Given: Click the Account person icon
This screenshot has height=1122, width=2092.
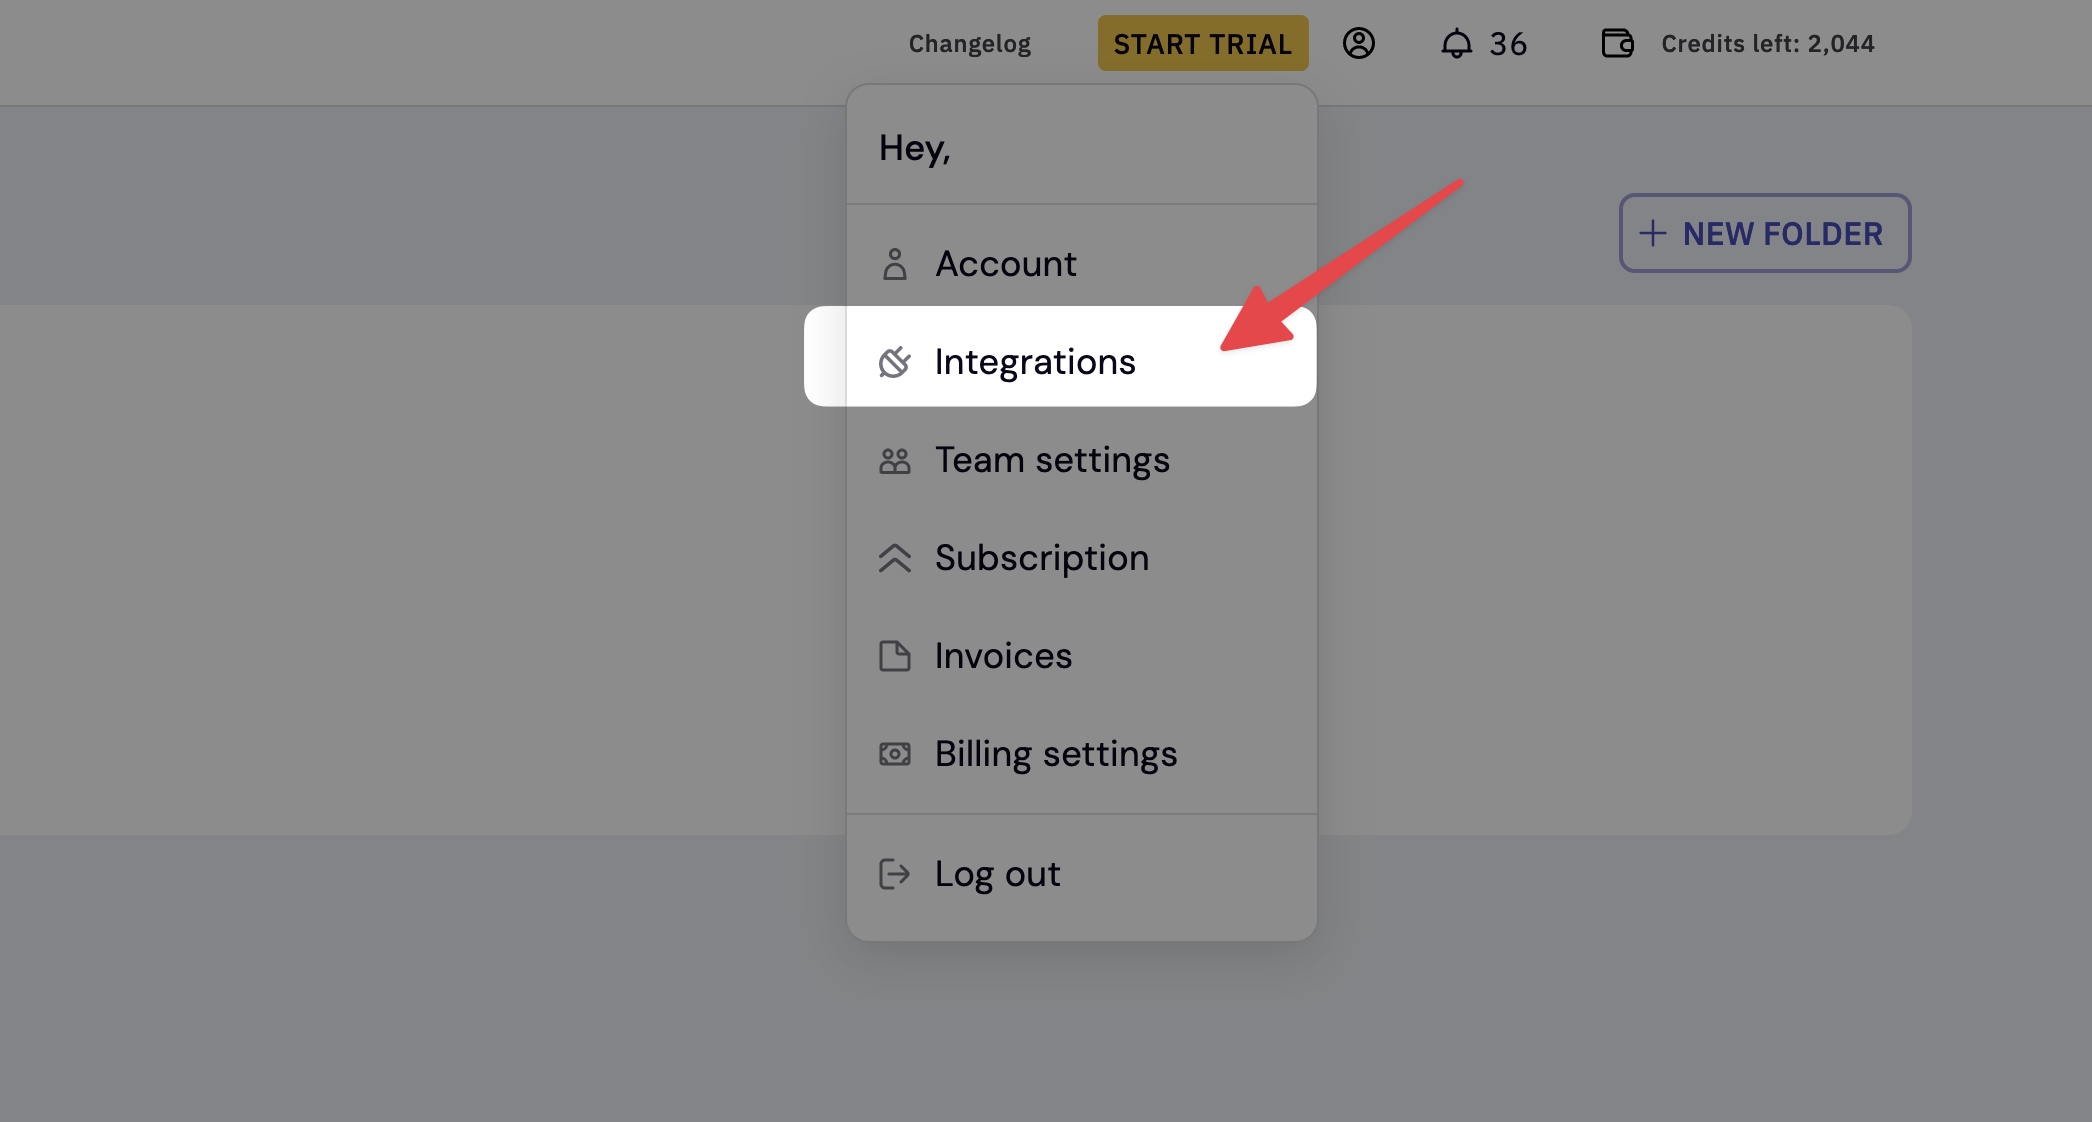Looking at the screenshot, I should point(894,264).
